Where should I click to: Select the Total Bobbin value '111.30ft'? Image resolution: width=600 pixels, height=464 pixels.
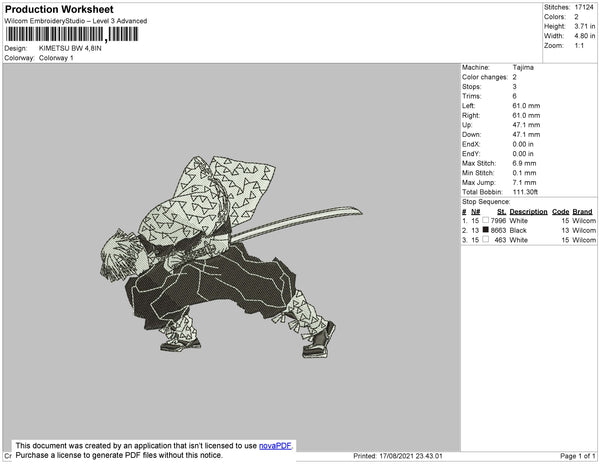[x=525, y=192]
